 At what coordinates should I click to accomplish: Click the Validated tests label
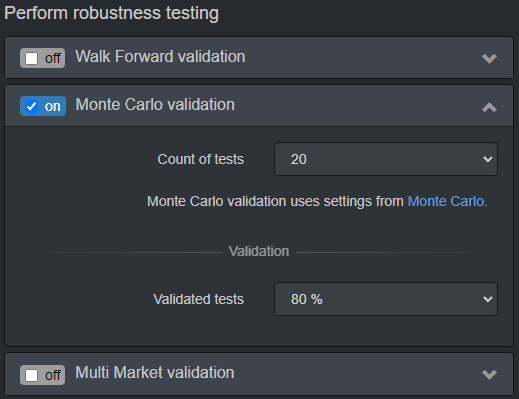198,299
